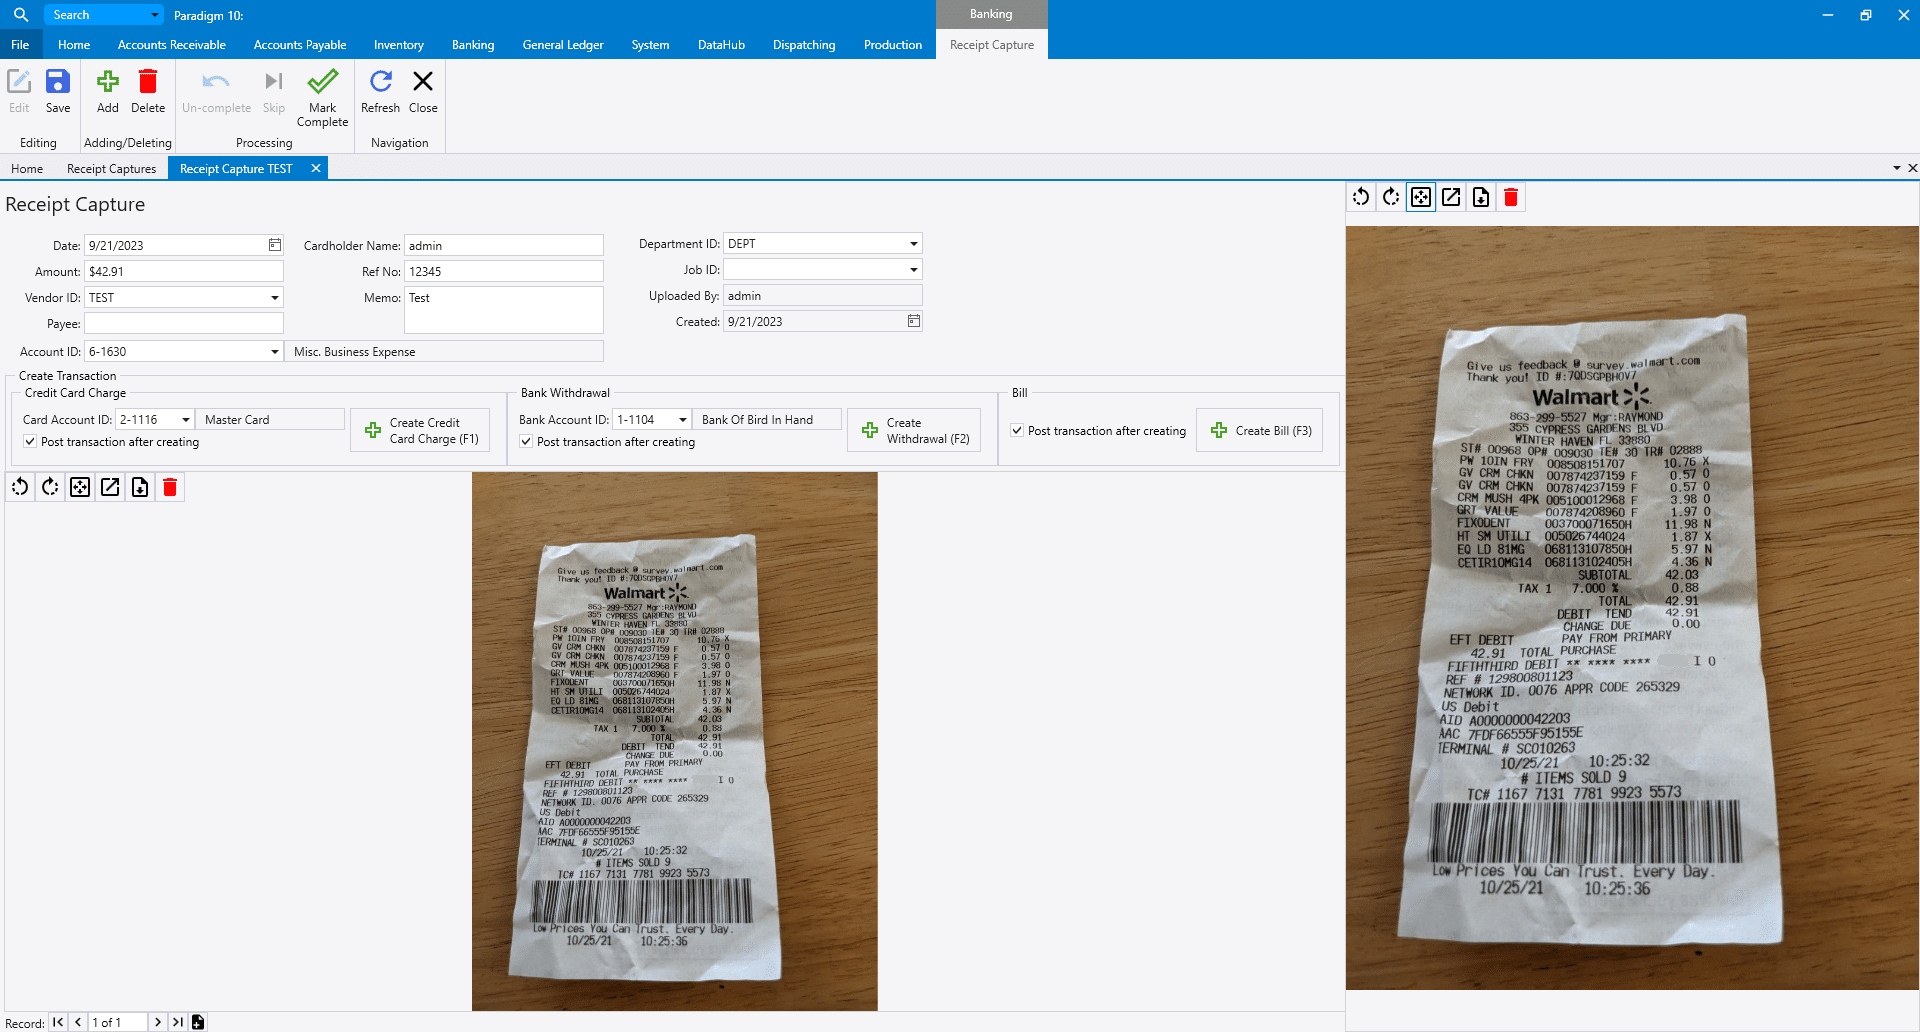Image resolution: width=1920 pixels, height=1032 pixels.
Task: Rotate right-panel receipt image counterclockwise
Action: [1361, 197]
